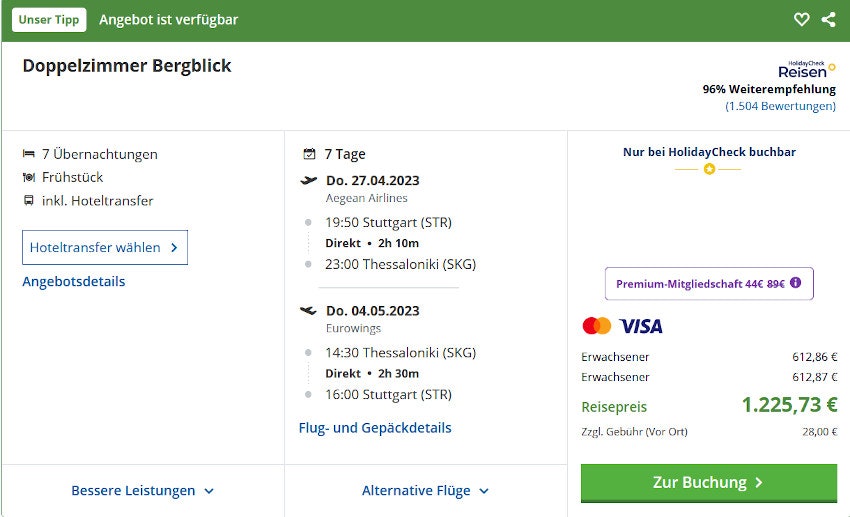This screenshot has height=517, width=850.
Task: Open Flug- und Gepäckdetails link
Action: coord(375,428)
